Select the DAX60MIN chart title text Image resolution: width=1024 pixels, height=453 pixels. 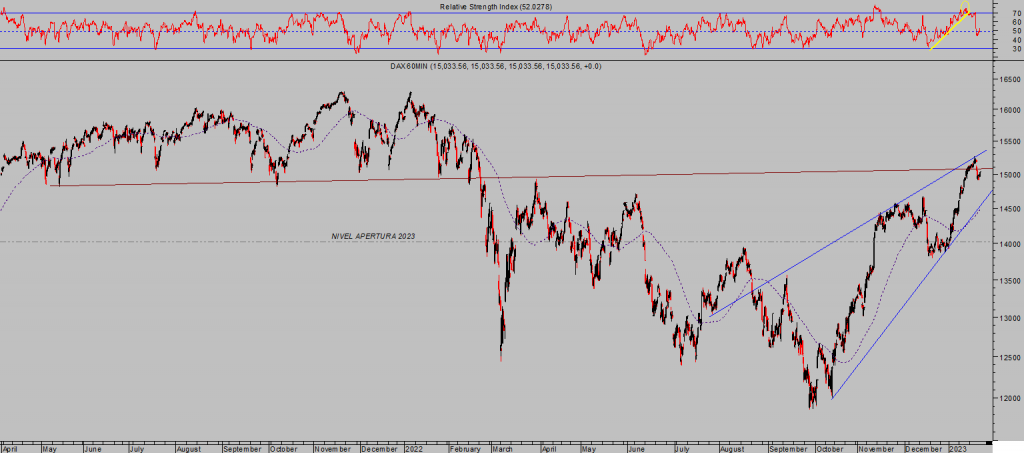[495, 66]
